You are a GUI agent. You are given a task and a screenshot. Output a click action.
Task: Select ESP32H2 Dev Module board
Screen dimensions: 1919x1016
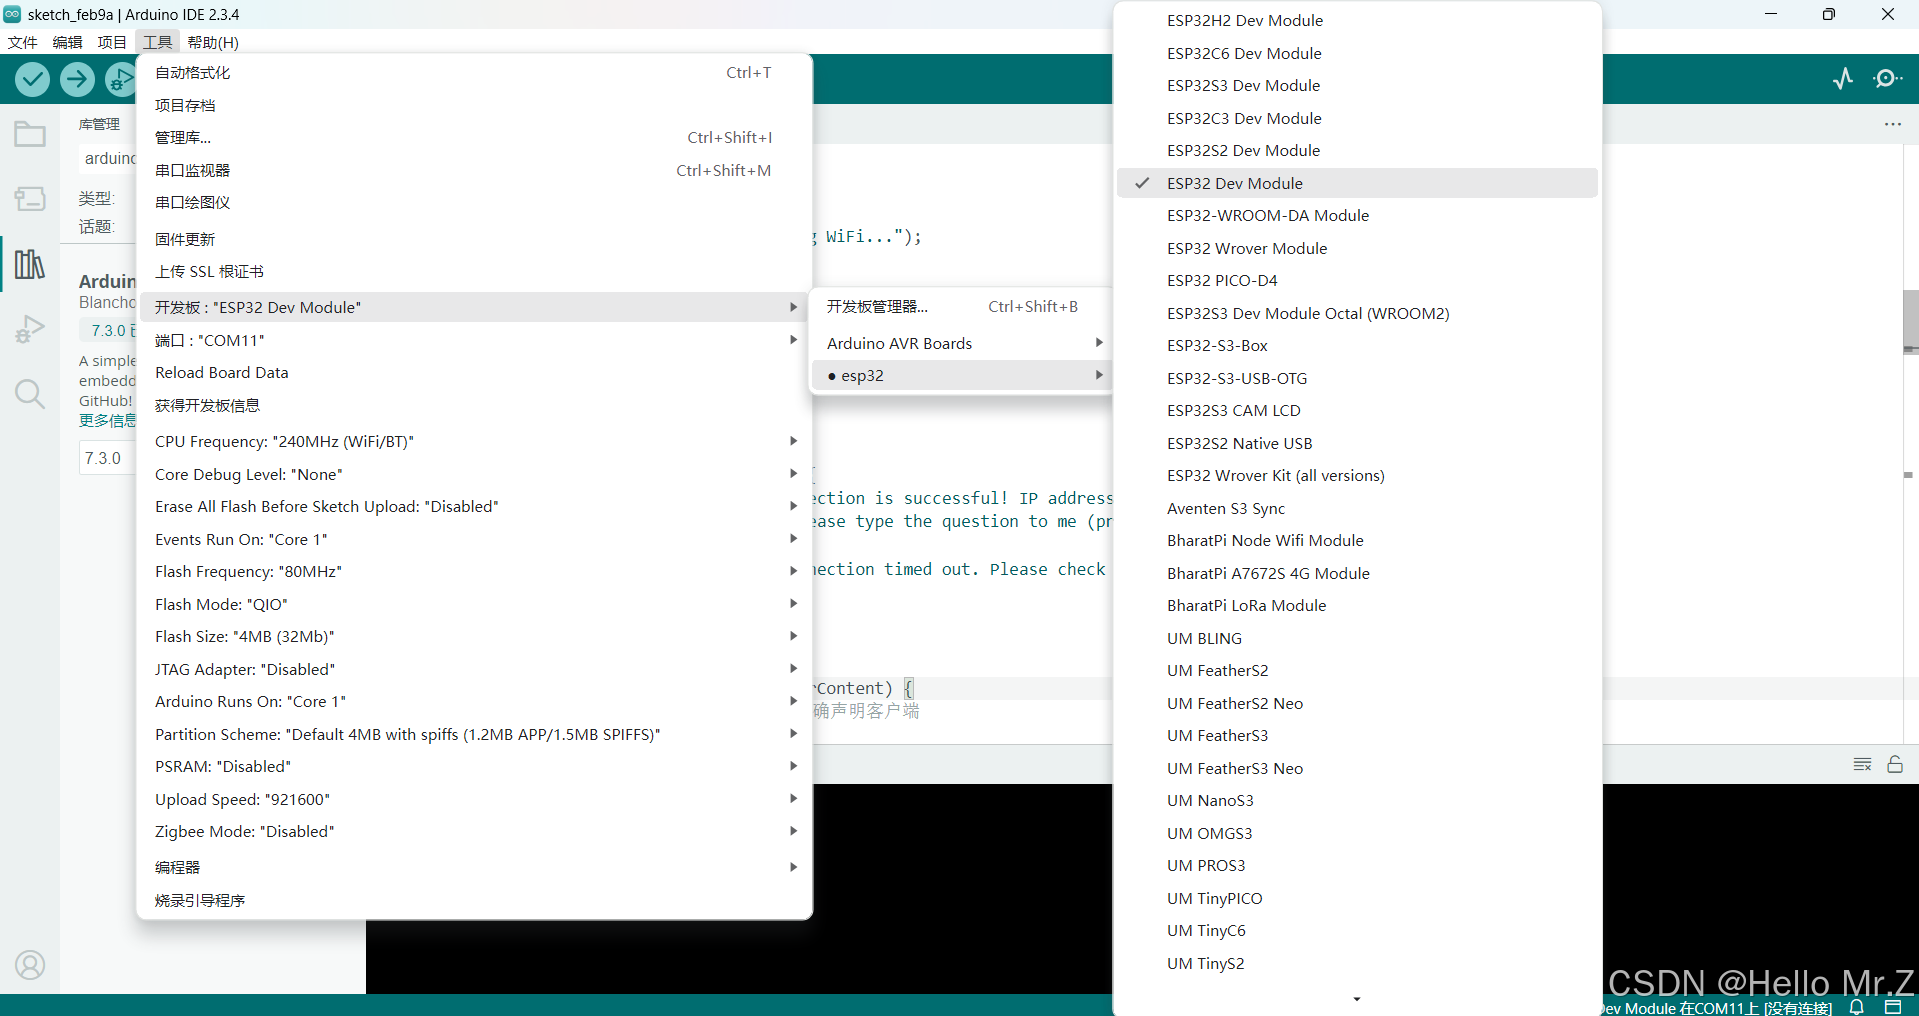1357,20
